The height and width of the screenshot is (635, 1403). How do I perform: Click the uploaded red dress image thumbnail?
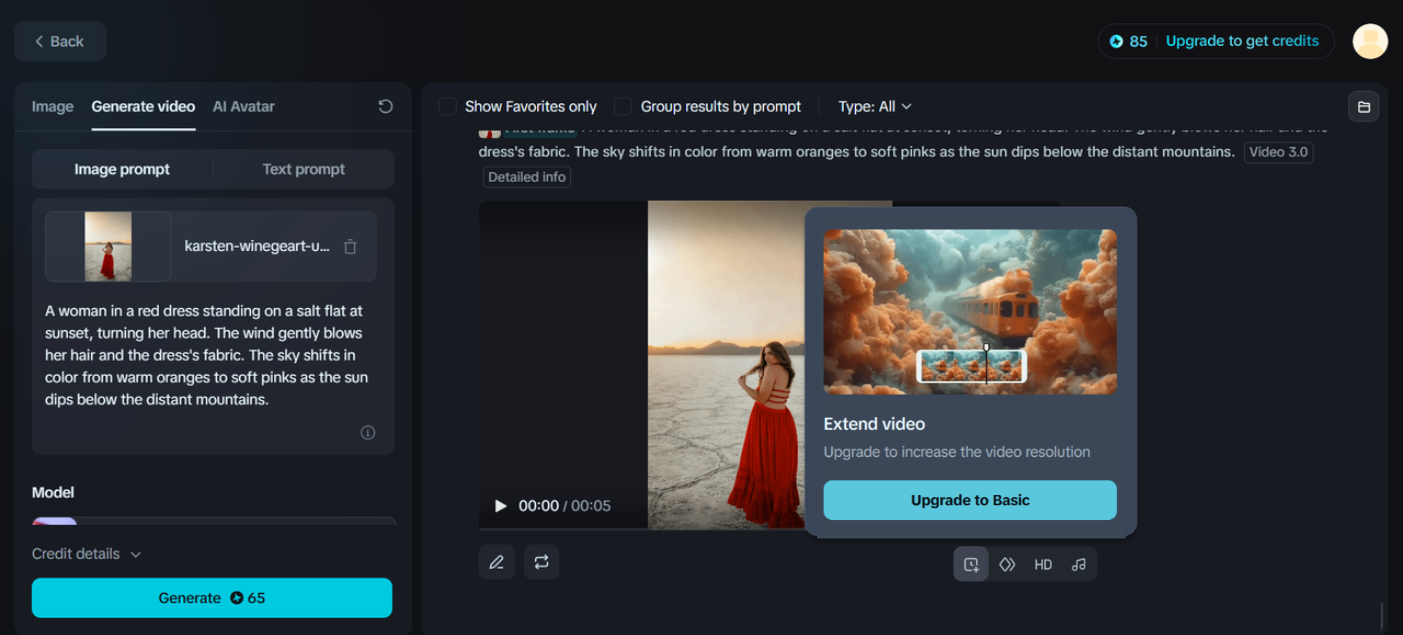coord(108,246)
